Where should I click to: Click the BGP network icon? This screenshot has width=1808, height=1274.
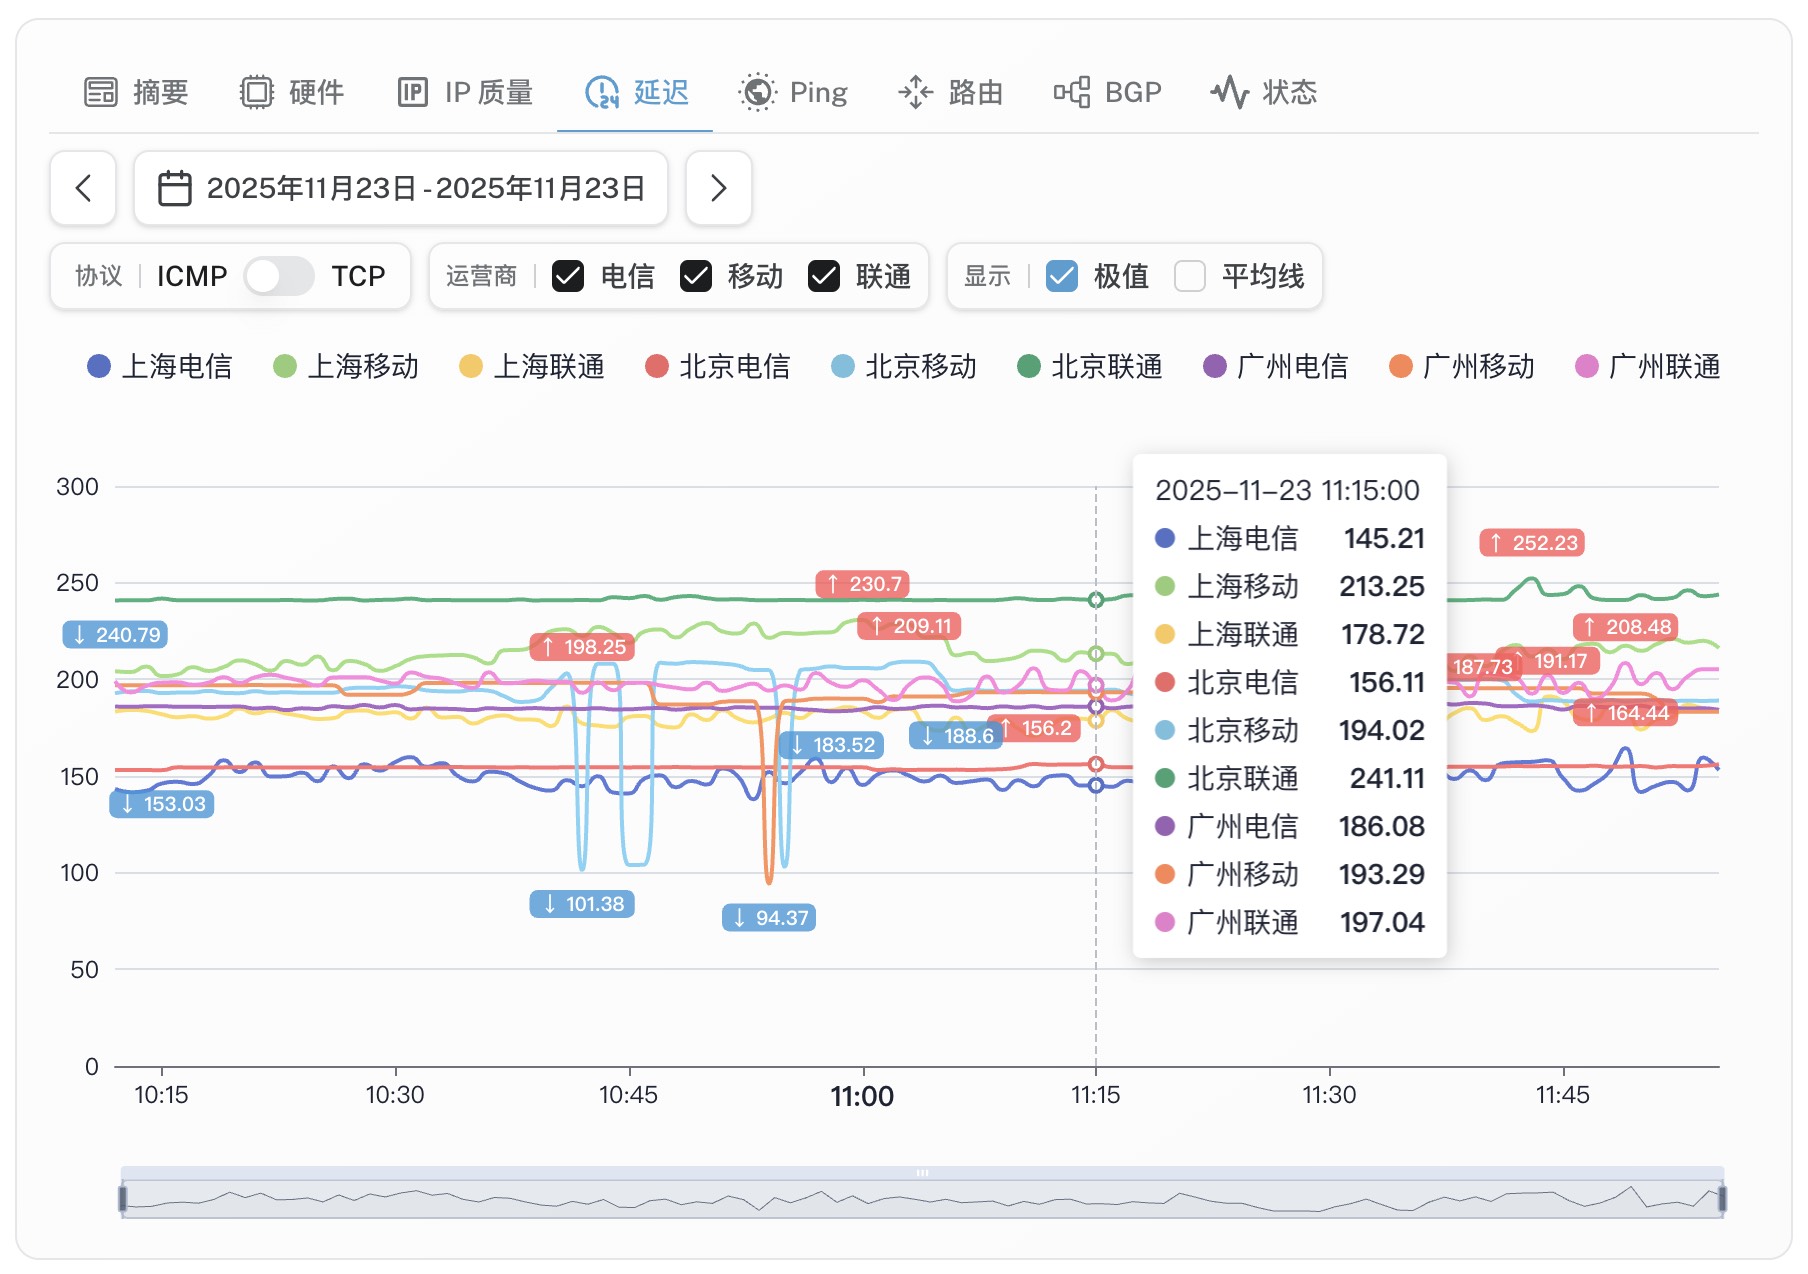(1072, 92)
